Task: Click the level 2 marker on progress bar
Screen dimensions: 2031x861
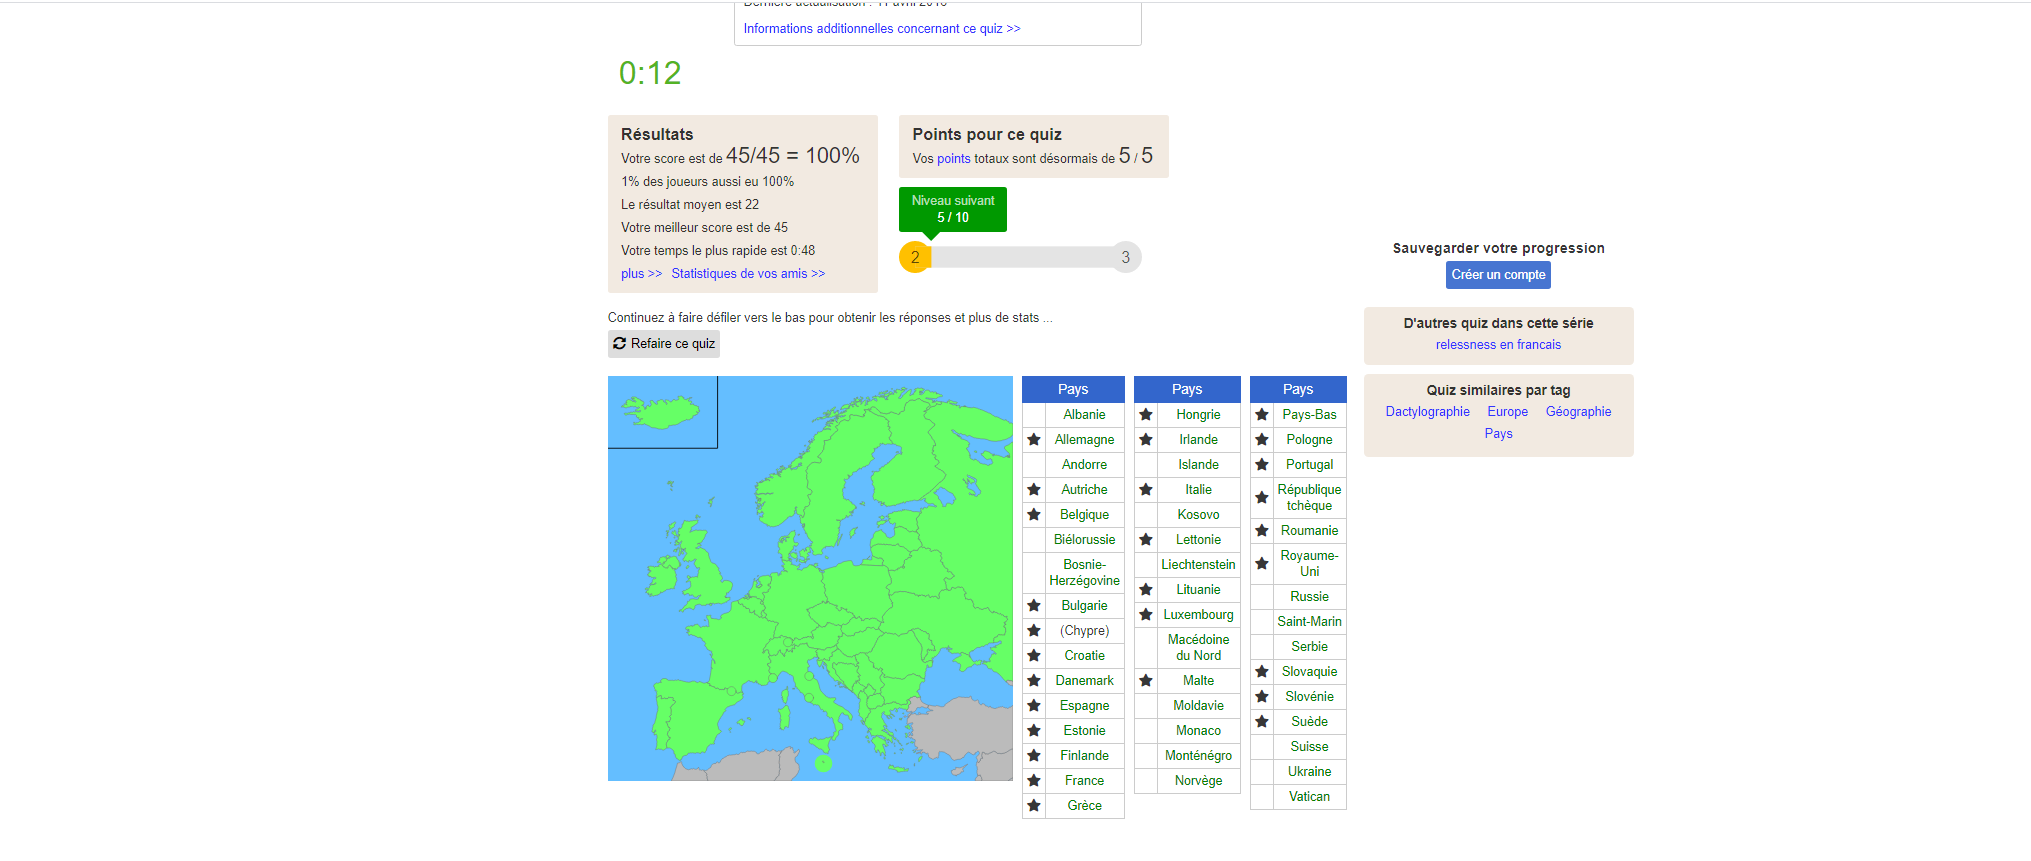Action: point(915,257)
